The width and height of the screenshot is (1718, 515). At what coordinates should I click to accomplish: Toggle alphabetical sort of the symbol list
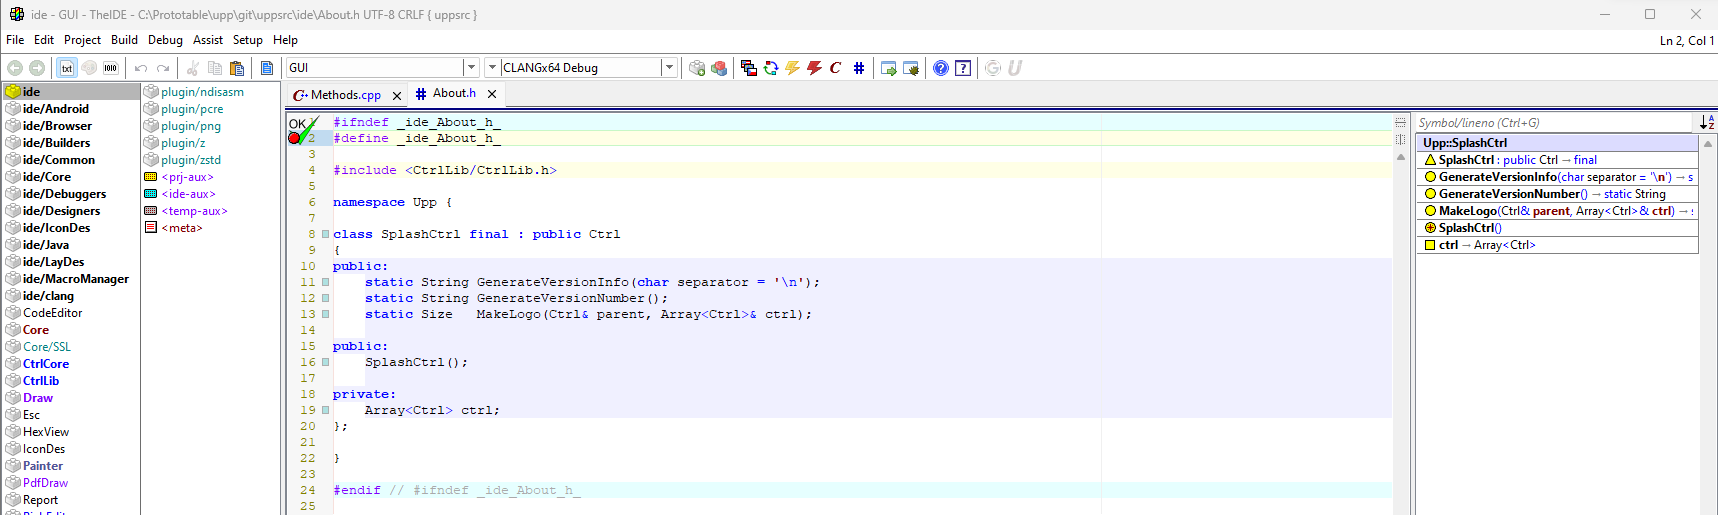pos(1707,122)
